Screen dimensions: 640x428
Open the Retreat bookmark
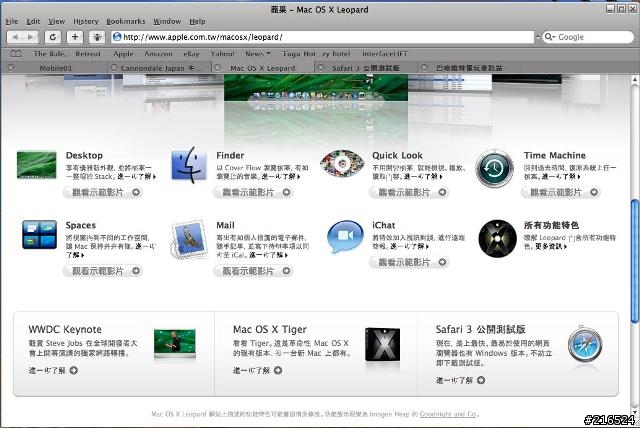coord(88,53)
